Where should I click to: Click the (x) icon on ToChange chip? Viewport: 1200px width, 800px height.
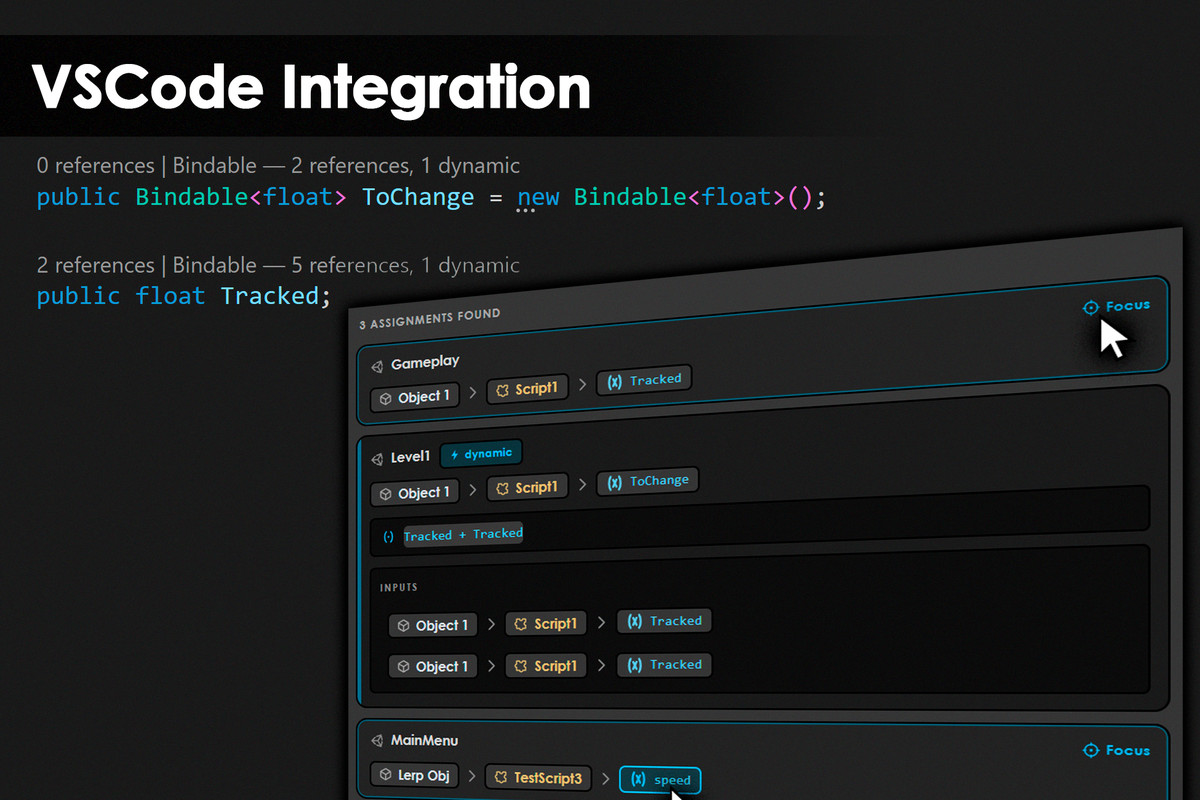615,482
